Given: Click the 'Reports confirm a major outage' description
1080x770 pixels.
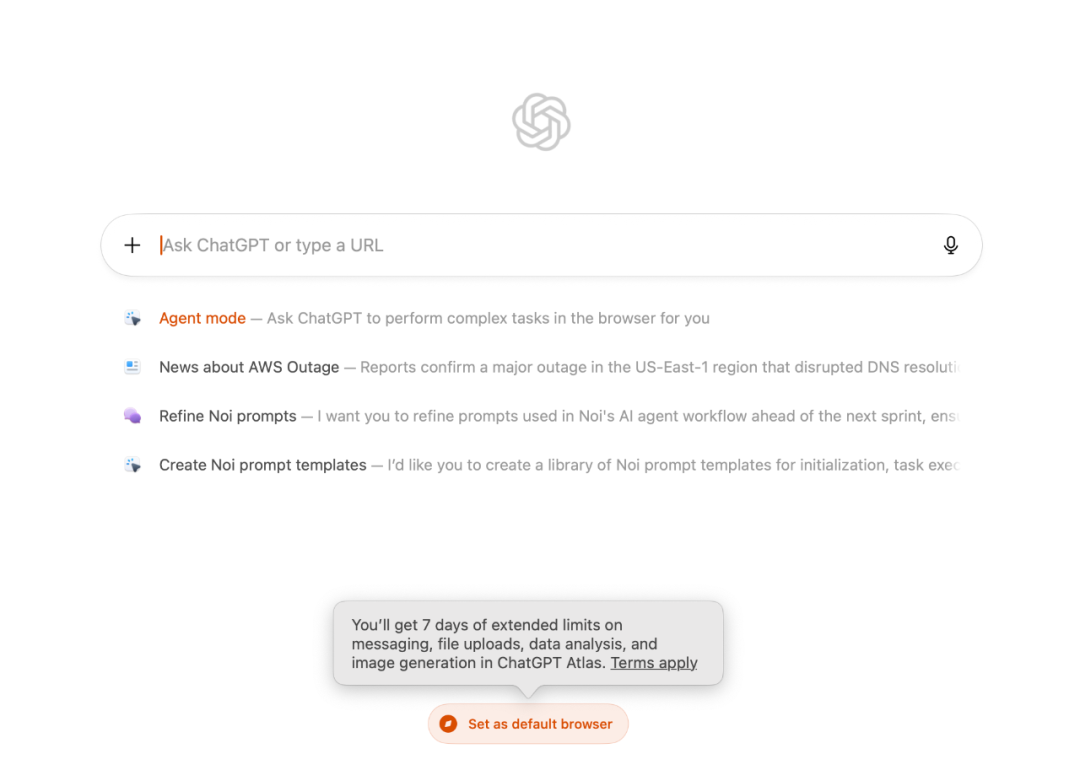Looking at the screenshot, I should point(658,367).
